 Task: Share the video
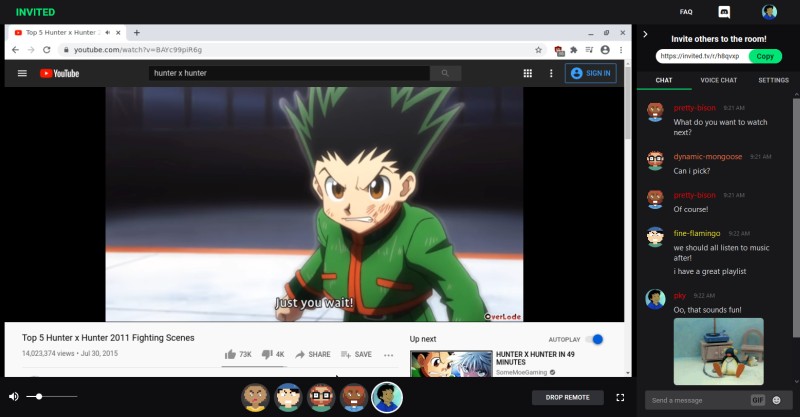click(x=313, y=354)
